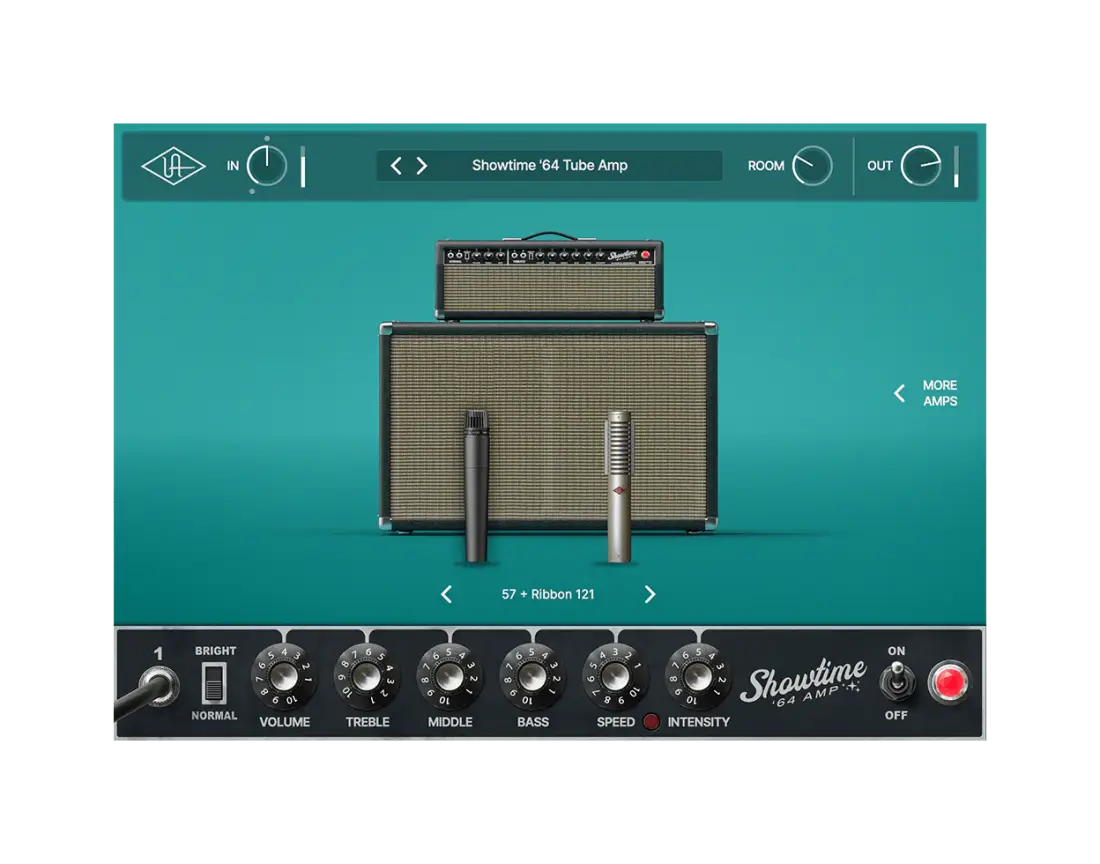This screenshot has width=1100, height=864.
Task: Click the Showtime '64 Tube Amp preset name
Action: 549,165
